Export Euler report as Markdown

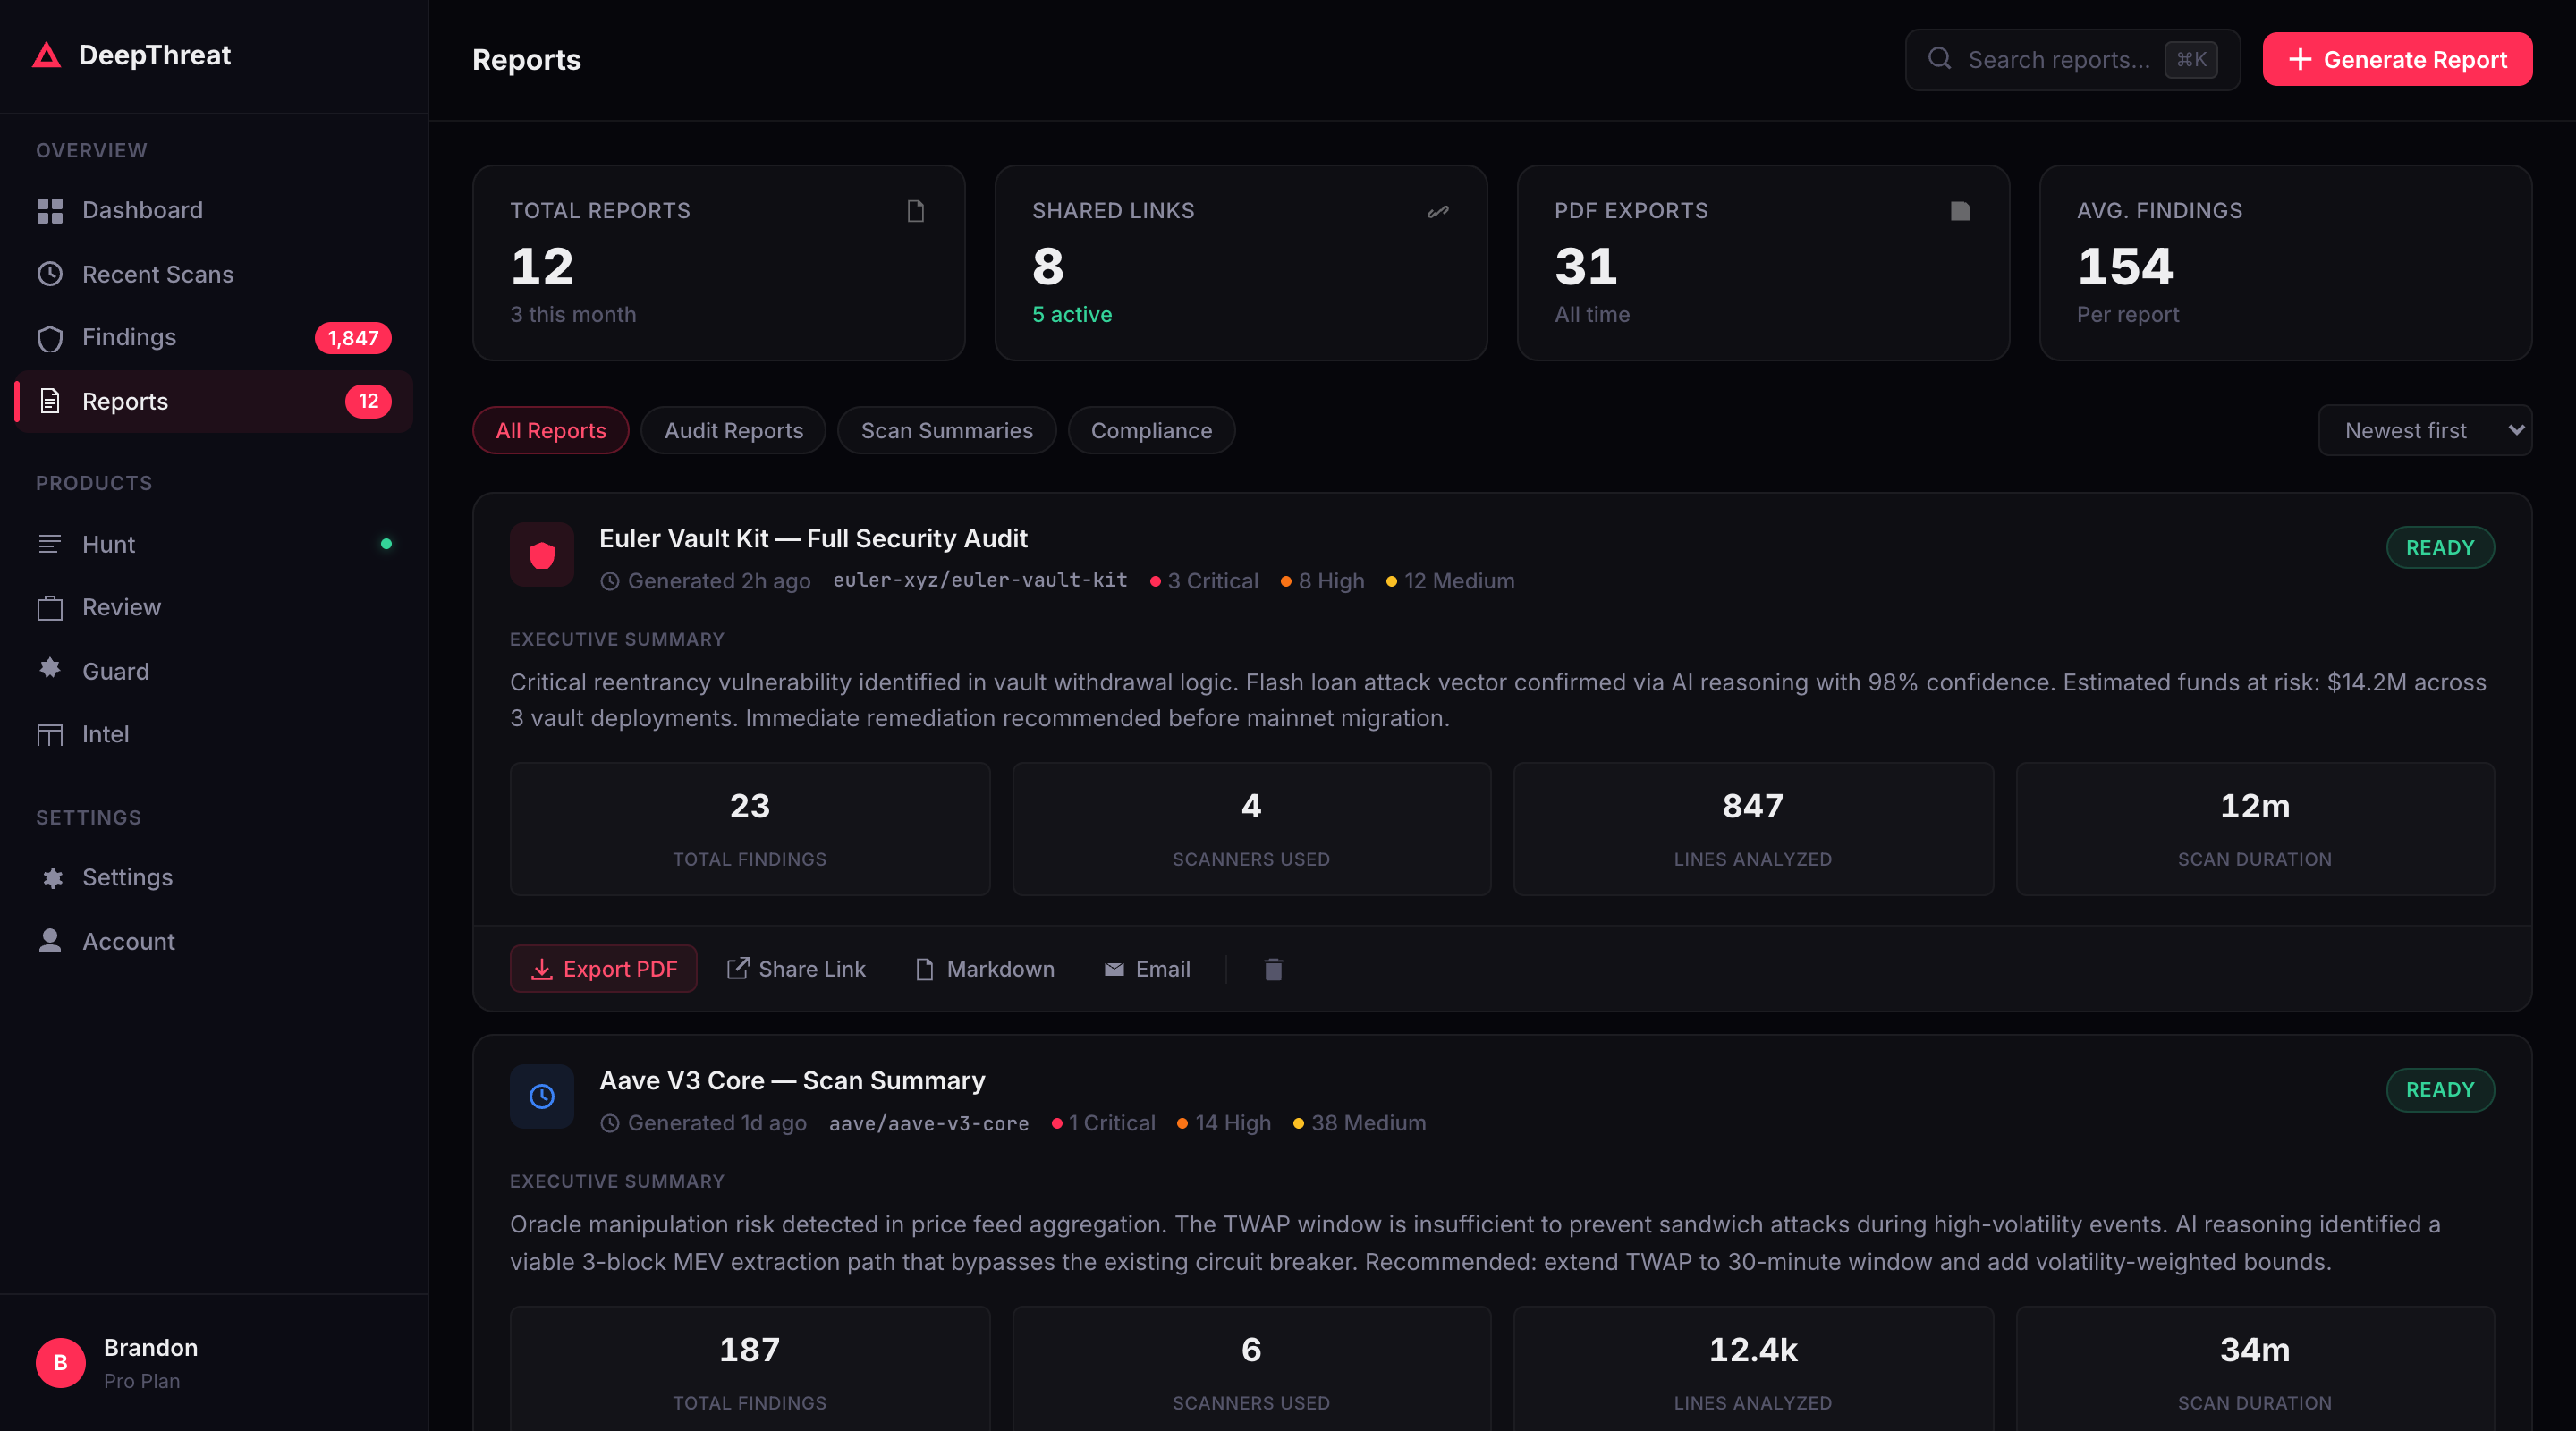[984, 969]
